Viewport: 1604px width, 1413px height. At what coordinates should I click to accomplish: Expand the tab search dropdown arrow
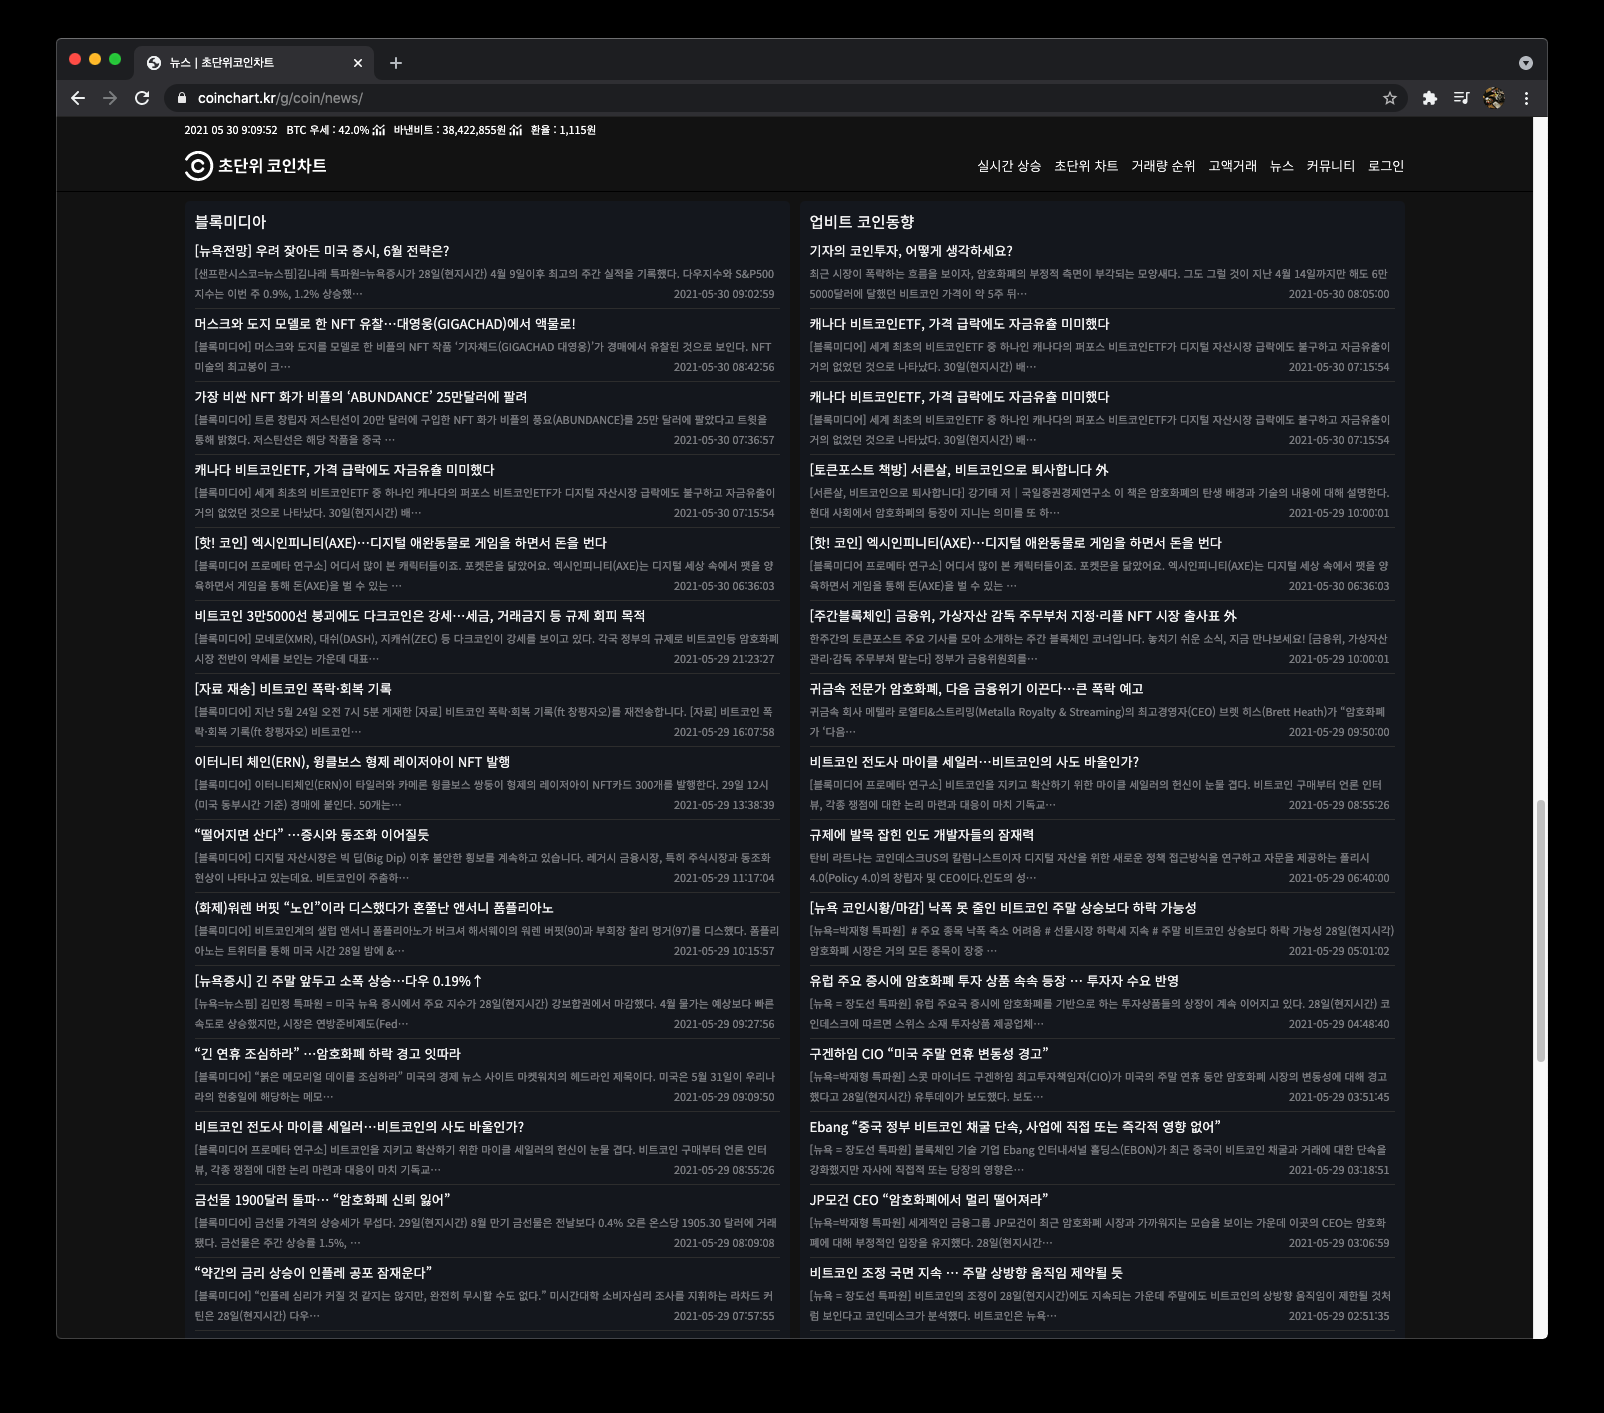point(1525,63)
